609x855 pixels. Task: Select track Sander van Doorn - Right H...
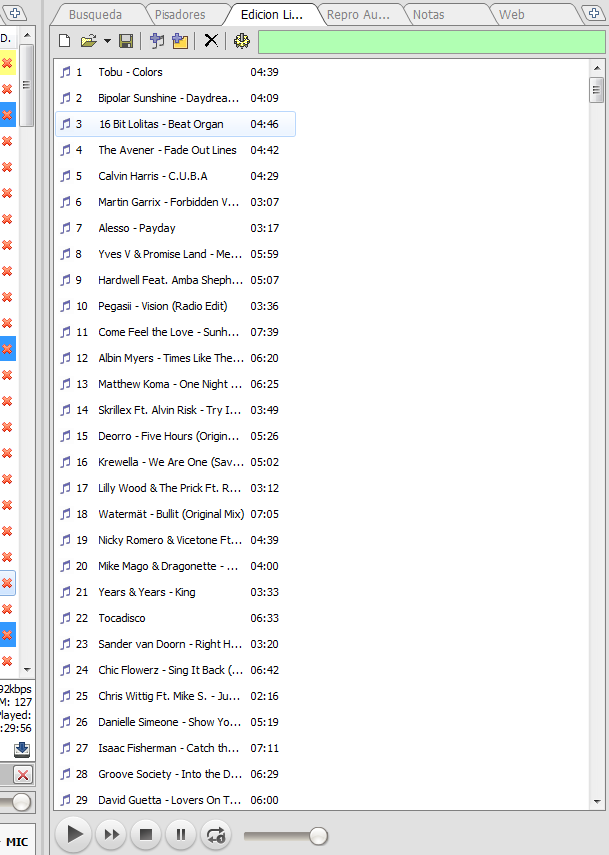coord(176,644)
